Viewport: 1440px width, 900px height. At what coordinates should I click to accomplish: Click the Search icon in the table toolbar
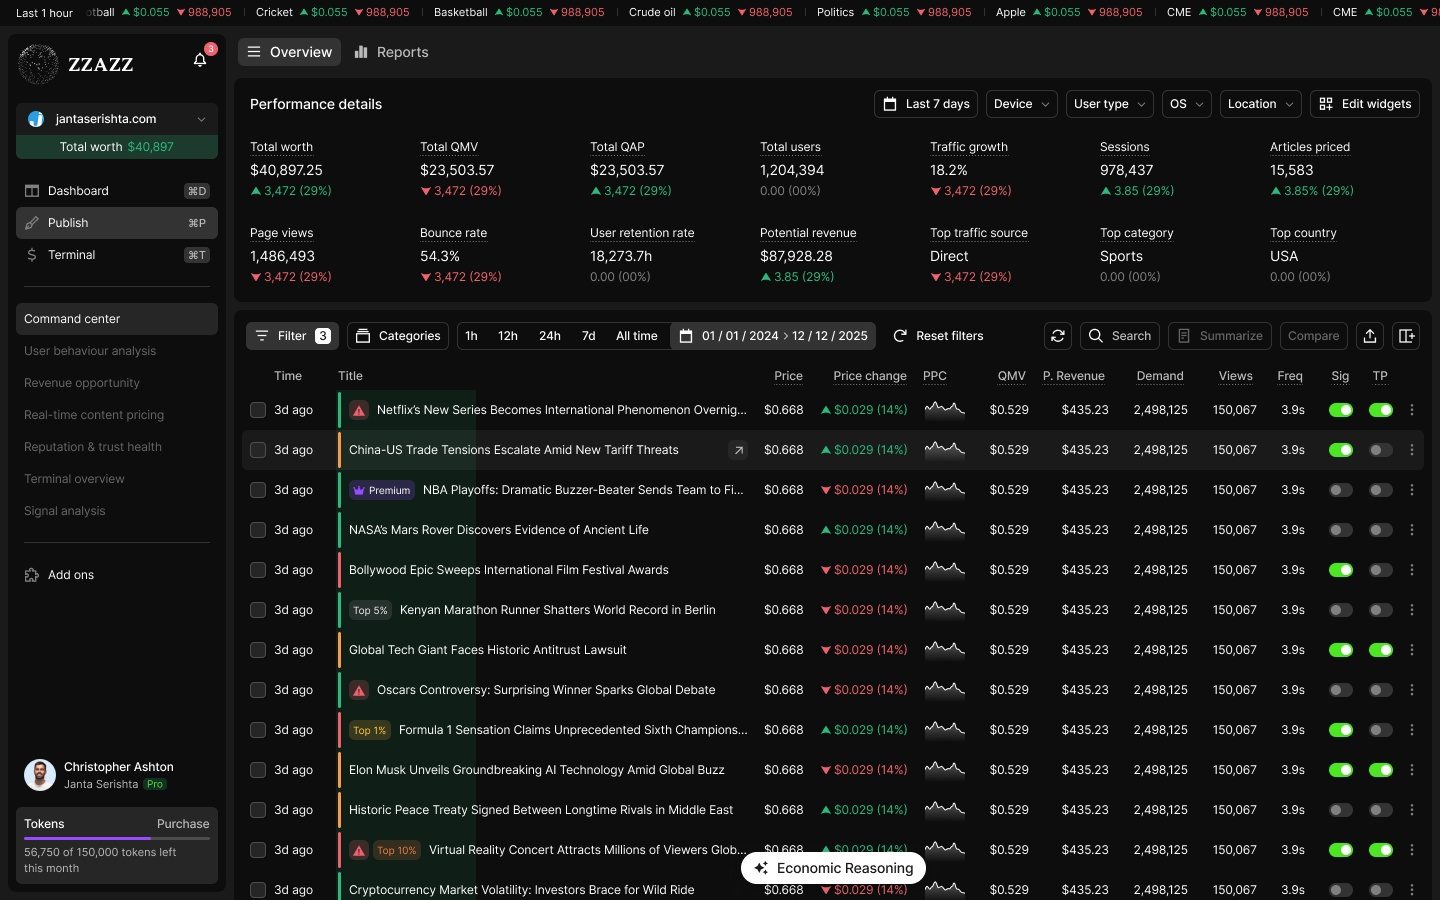(x=1119, y=336)
